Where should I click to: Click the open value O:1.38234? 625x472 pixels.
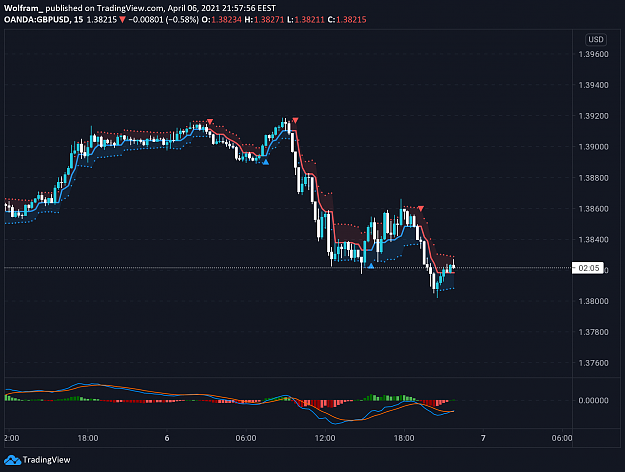click(222, 20)
